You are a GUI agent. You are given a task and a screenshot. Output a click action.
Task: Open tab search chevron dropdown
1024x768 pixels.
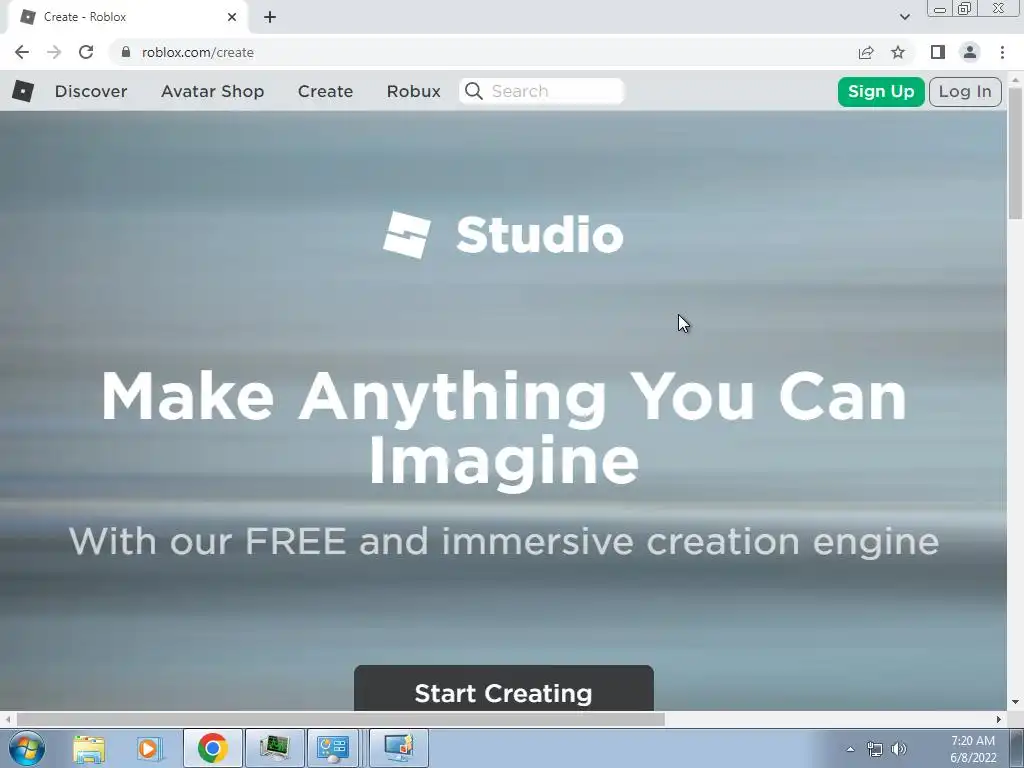[904, 17]
